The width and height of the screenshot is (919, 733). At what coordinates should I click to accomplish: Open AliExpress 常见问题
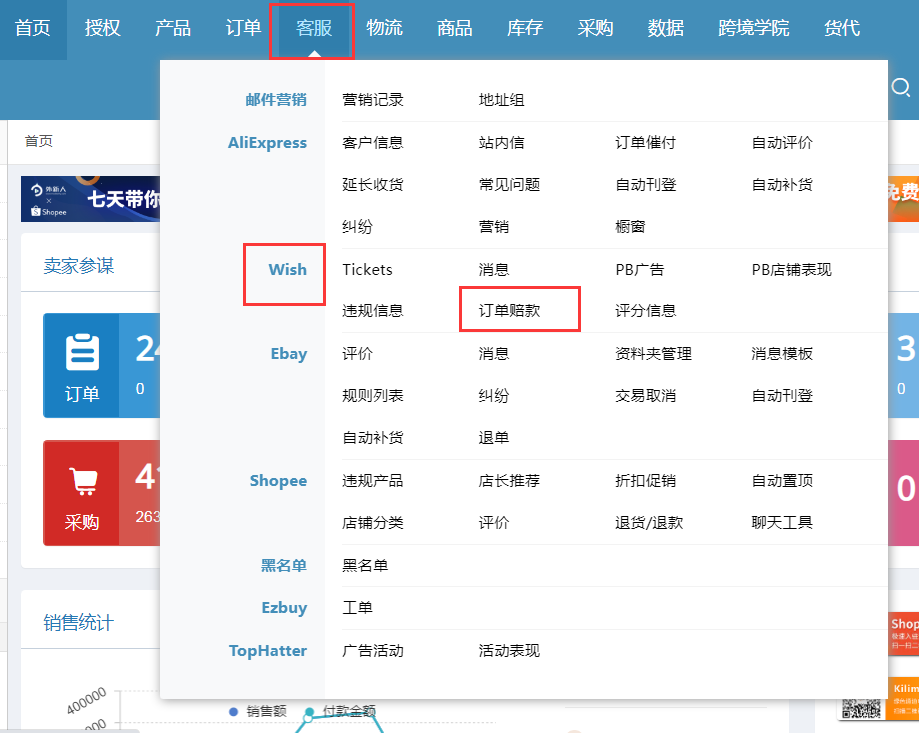(x=509, y=185)
